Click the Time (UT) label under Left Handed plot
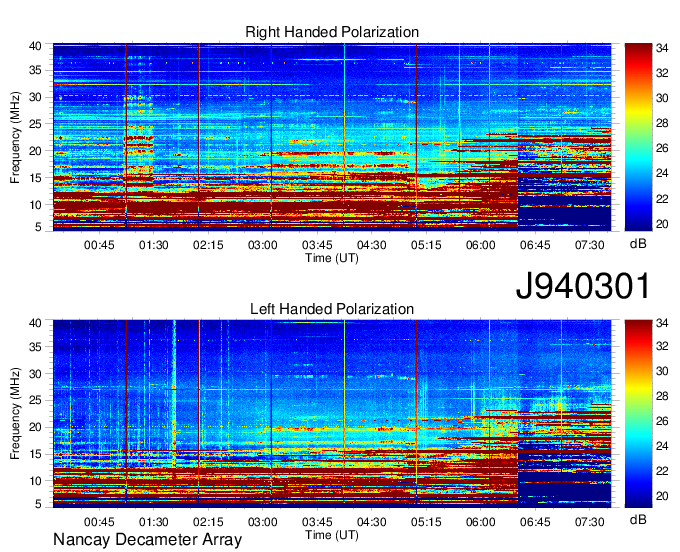Screen dimensions: 680x552 tap(332, 535)
